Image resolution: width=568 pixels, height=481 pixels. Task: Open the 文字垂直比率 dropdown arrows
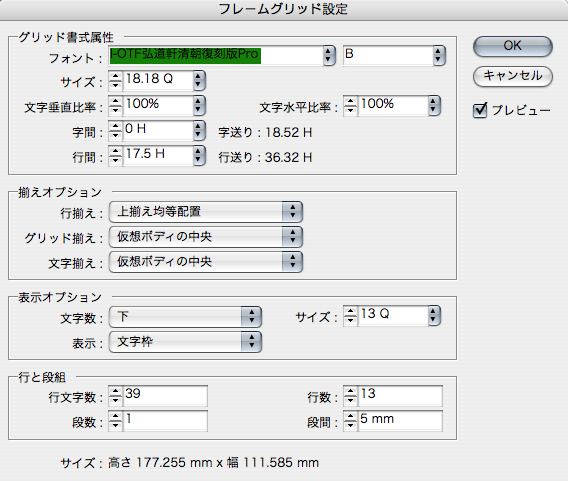pos(199,105)
